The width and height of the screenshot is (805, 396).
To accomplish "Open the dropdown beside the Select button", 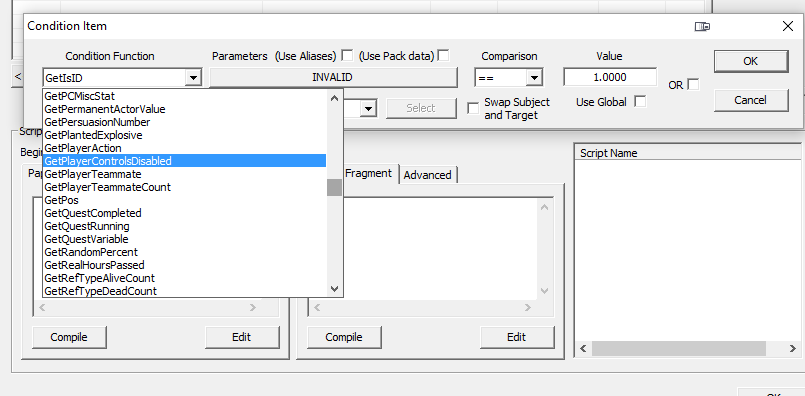I will tap(368, 108).
